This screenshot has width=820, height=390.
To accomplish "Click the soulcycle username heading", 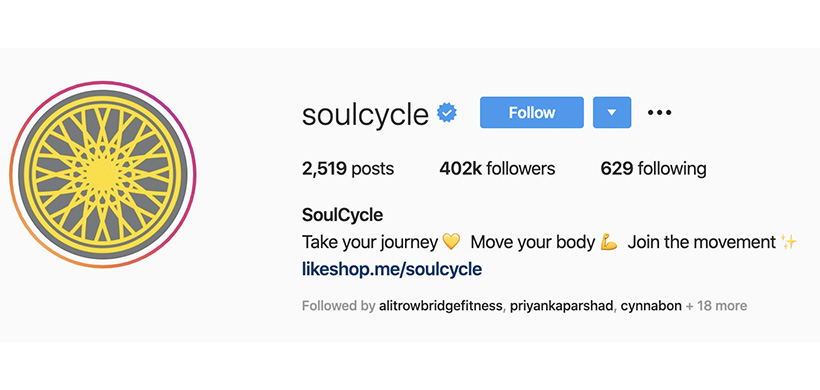I will [x=365, y=114].
